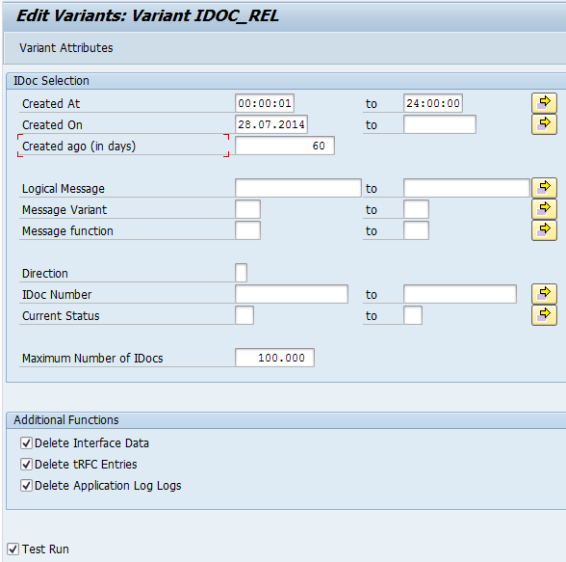Click the IDoc Selection group header
566x562 pixels.
pos(51,81)
